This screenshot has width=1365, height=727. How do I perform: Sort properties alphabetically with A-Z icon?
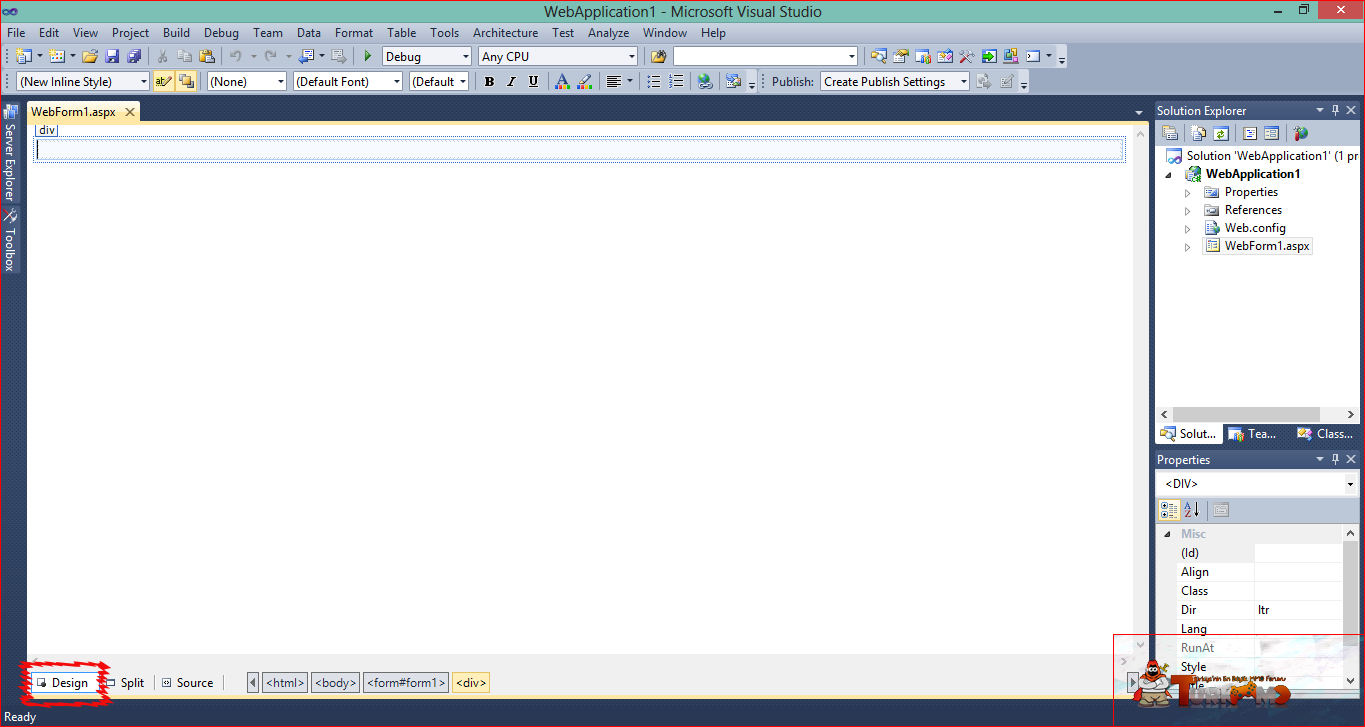pos(1191,510)
